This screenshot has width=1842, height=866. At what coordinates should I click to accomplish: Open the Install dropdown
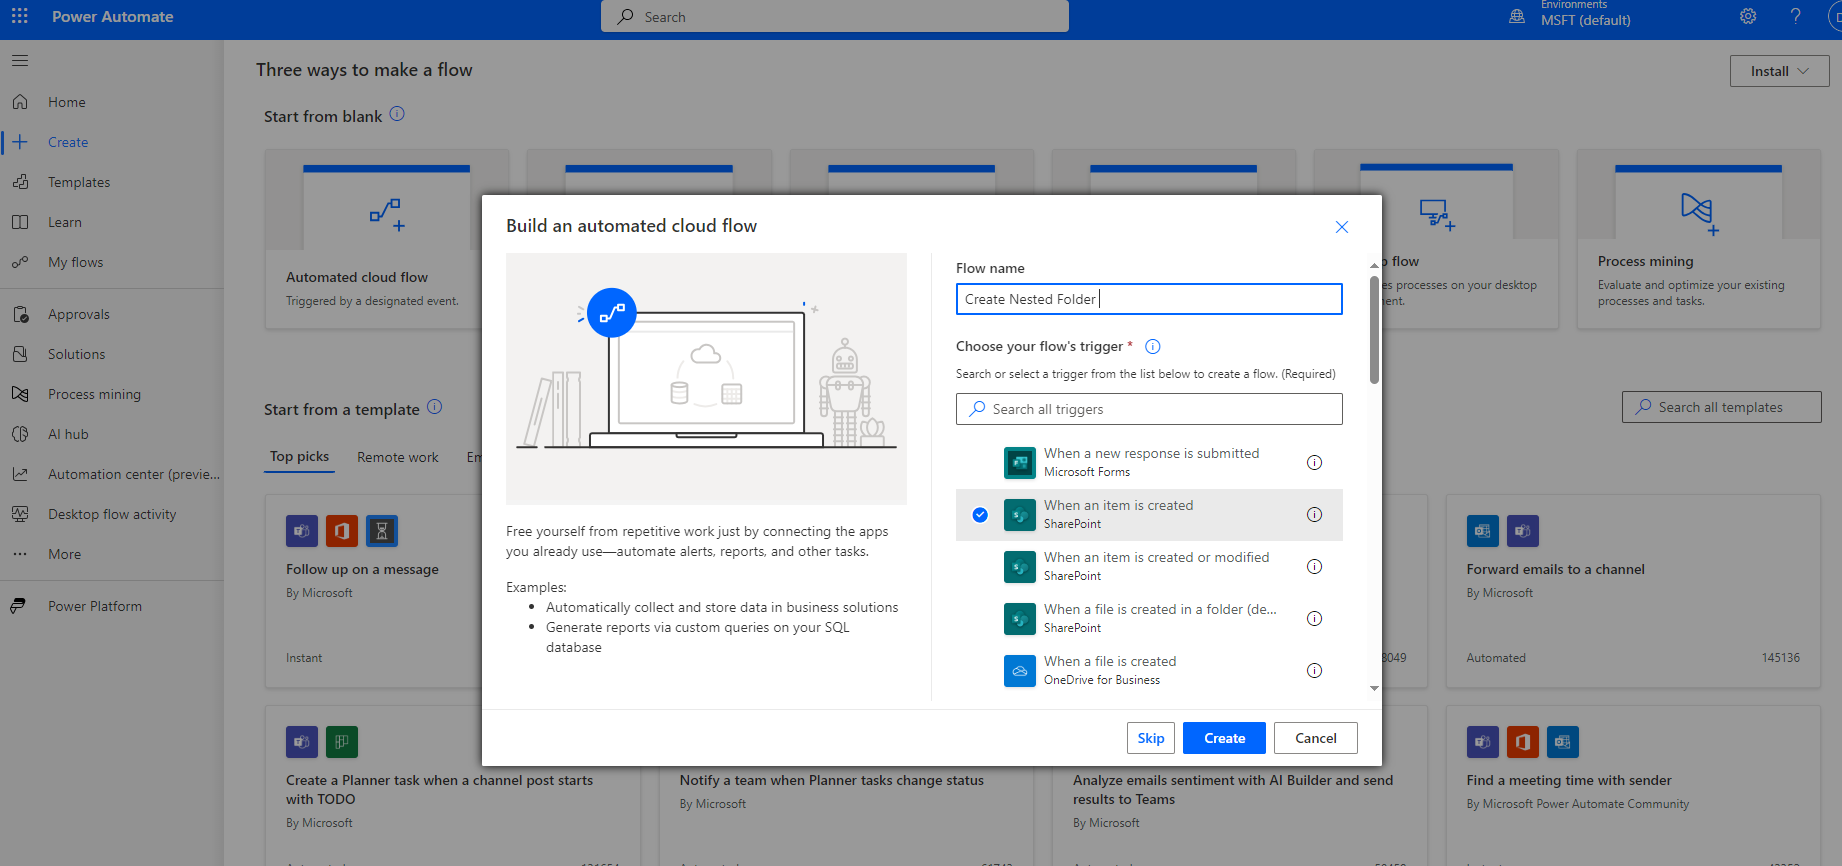1779,71
